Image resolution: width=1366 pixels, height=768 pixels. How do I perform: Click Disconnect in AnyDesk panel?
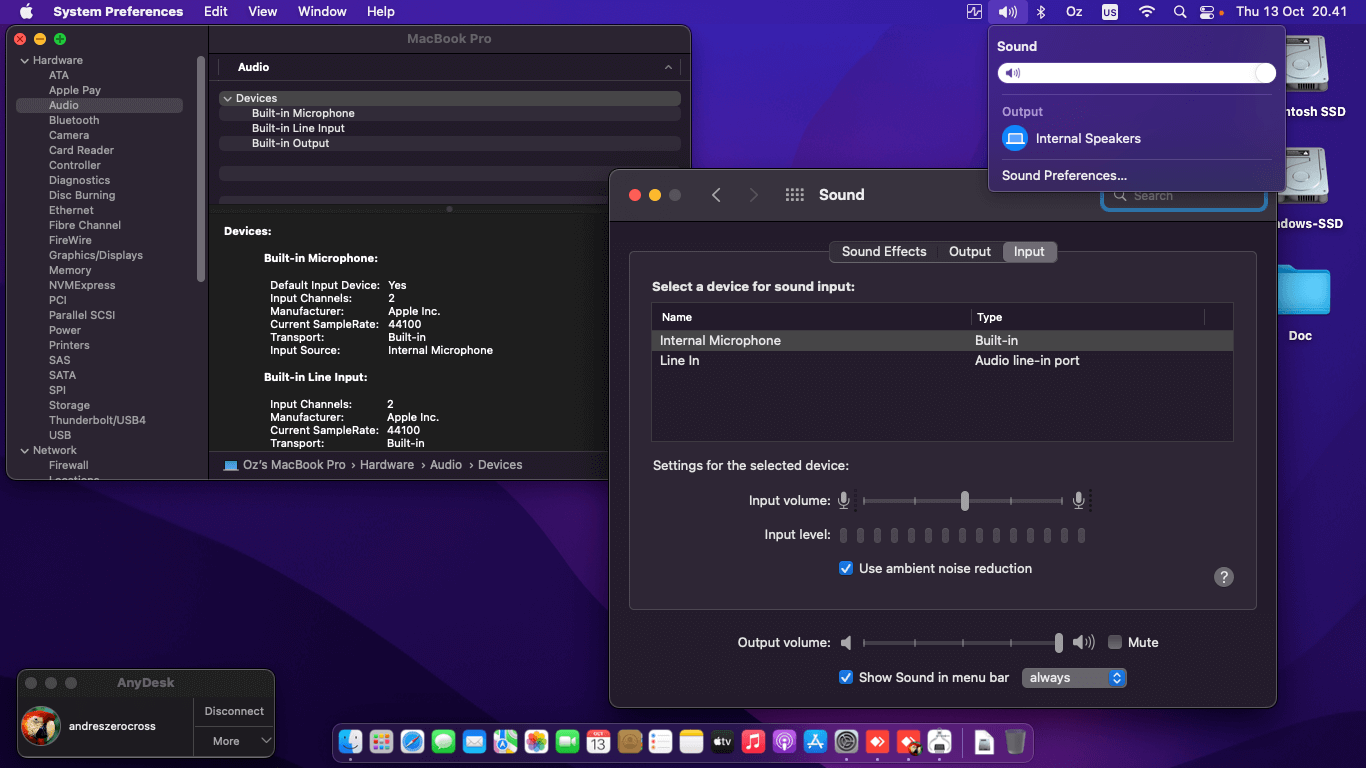coord(234,711)
